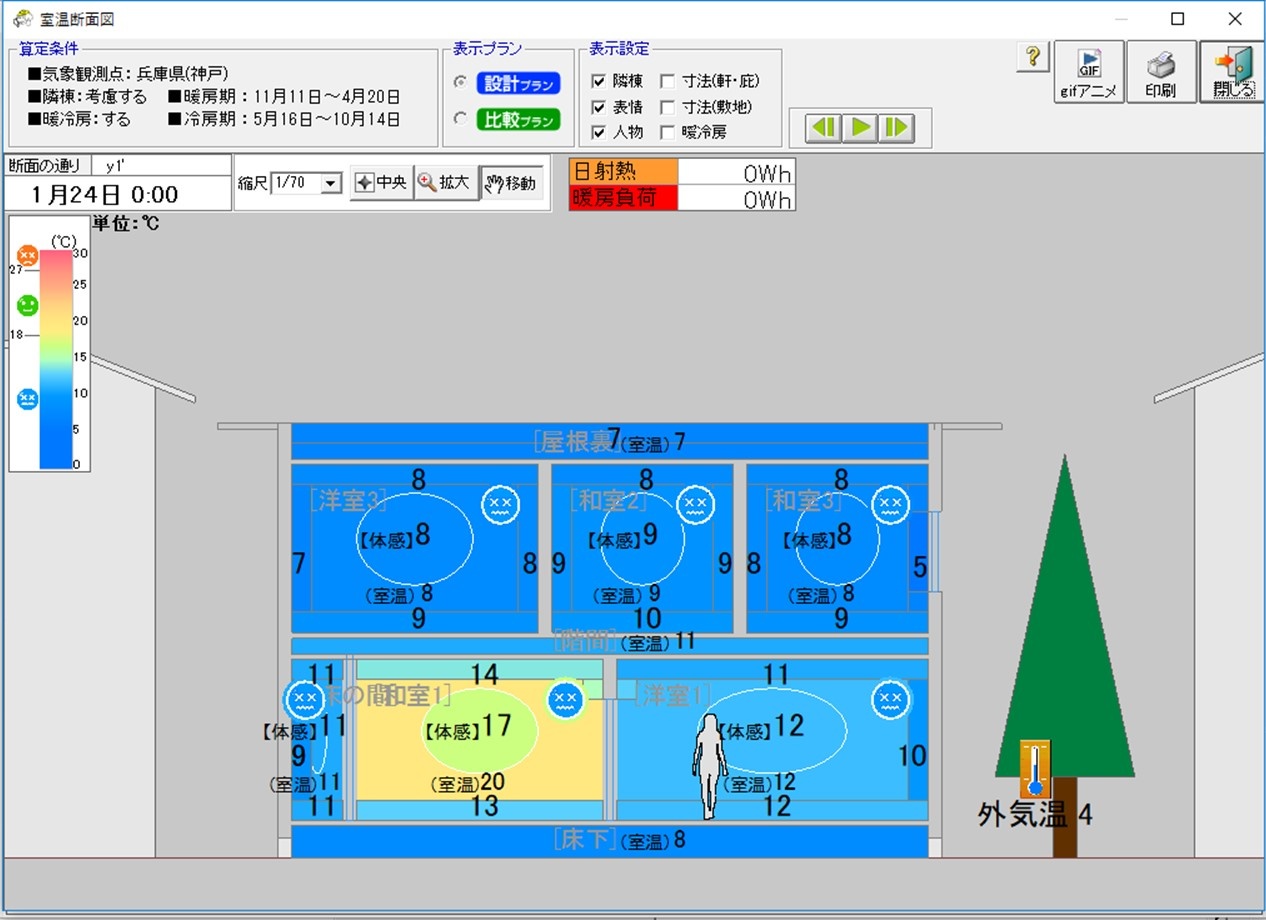Toggle the 表情 checkbox
Viewport: 1266px width, 920px height.
click(x=599, y=107)
